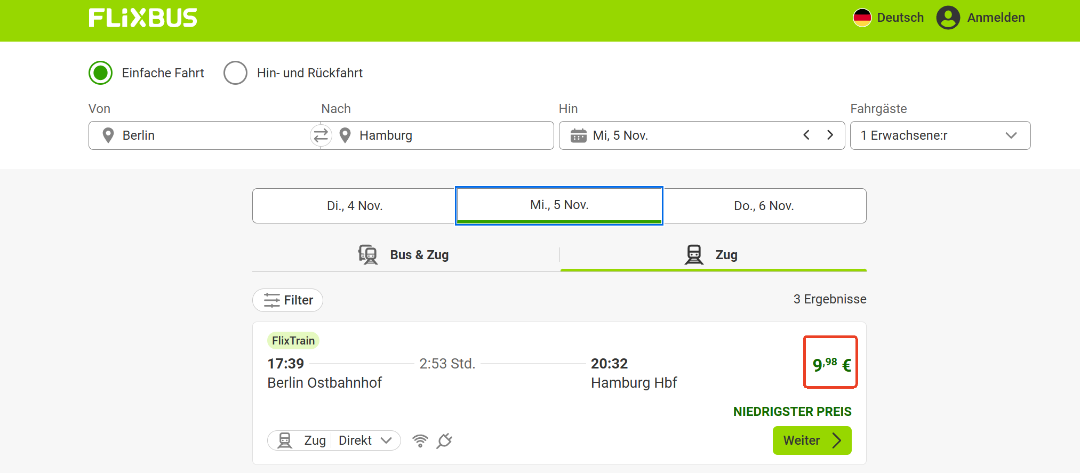The height and width of the screenshot is (473, 1080).
Task: Click the calendar icon in date field
Action: point(578,135)
